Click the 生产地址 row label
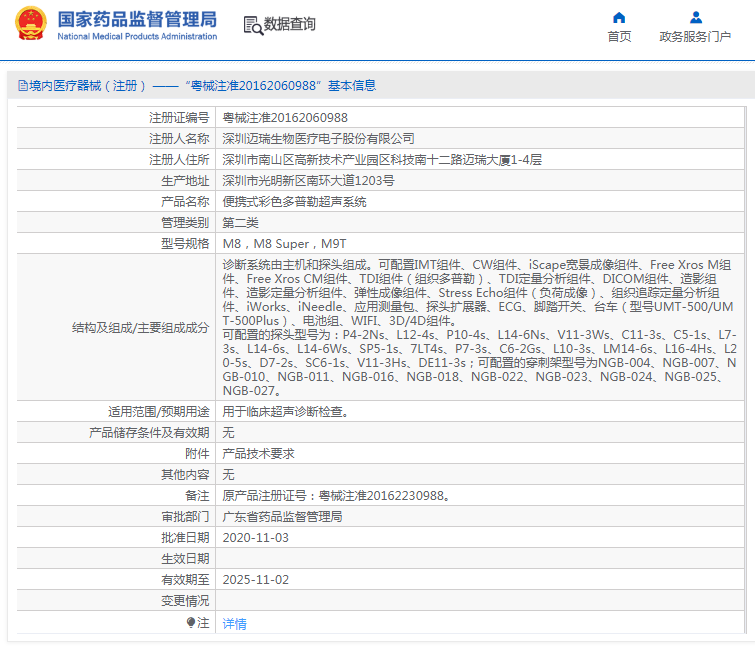The height and width of the screenshot is (647, 755). [185, 181]
